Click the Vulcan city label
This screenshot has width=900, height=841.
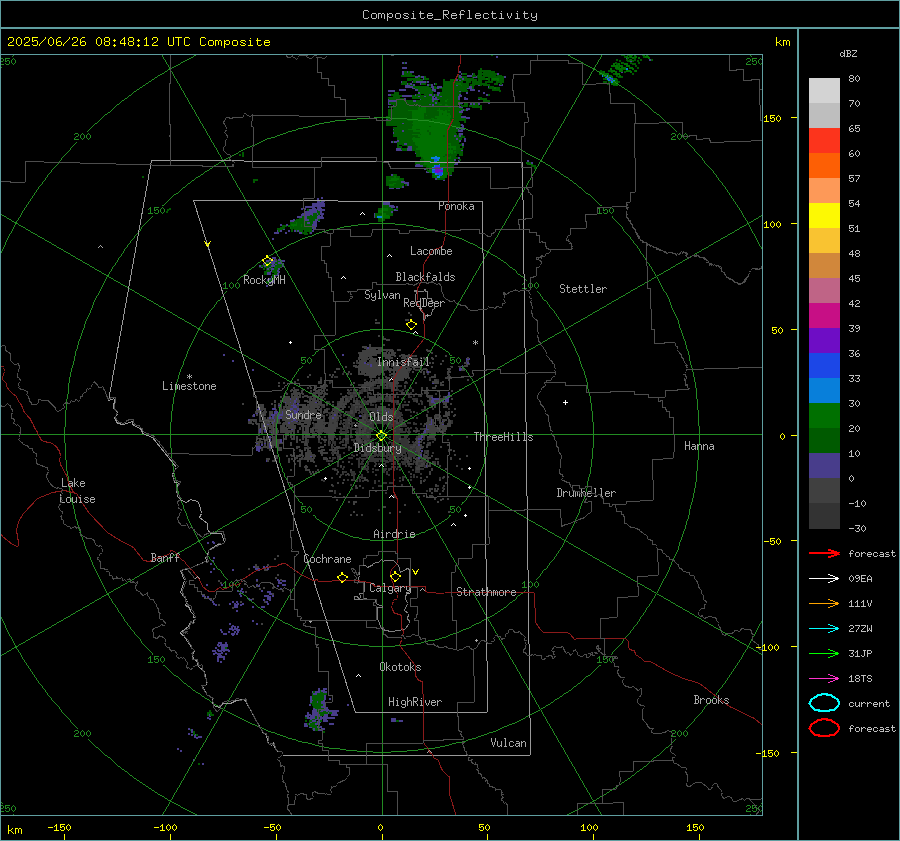[x=509, y=743]
